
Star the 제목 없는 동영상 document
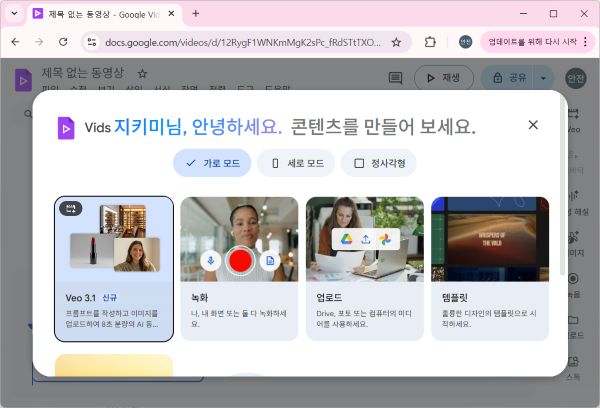tap(142, 73)
